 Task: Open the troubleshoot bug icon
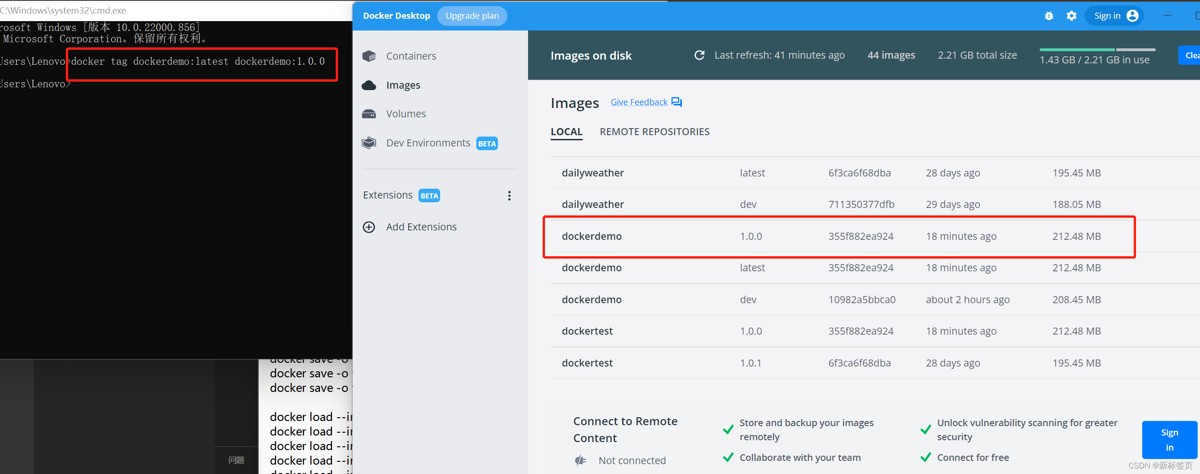tap(1048, 16)
